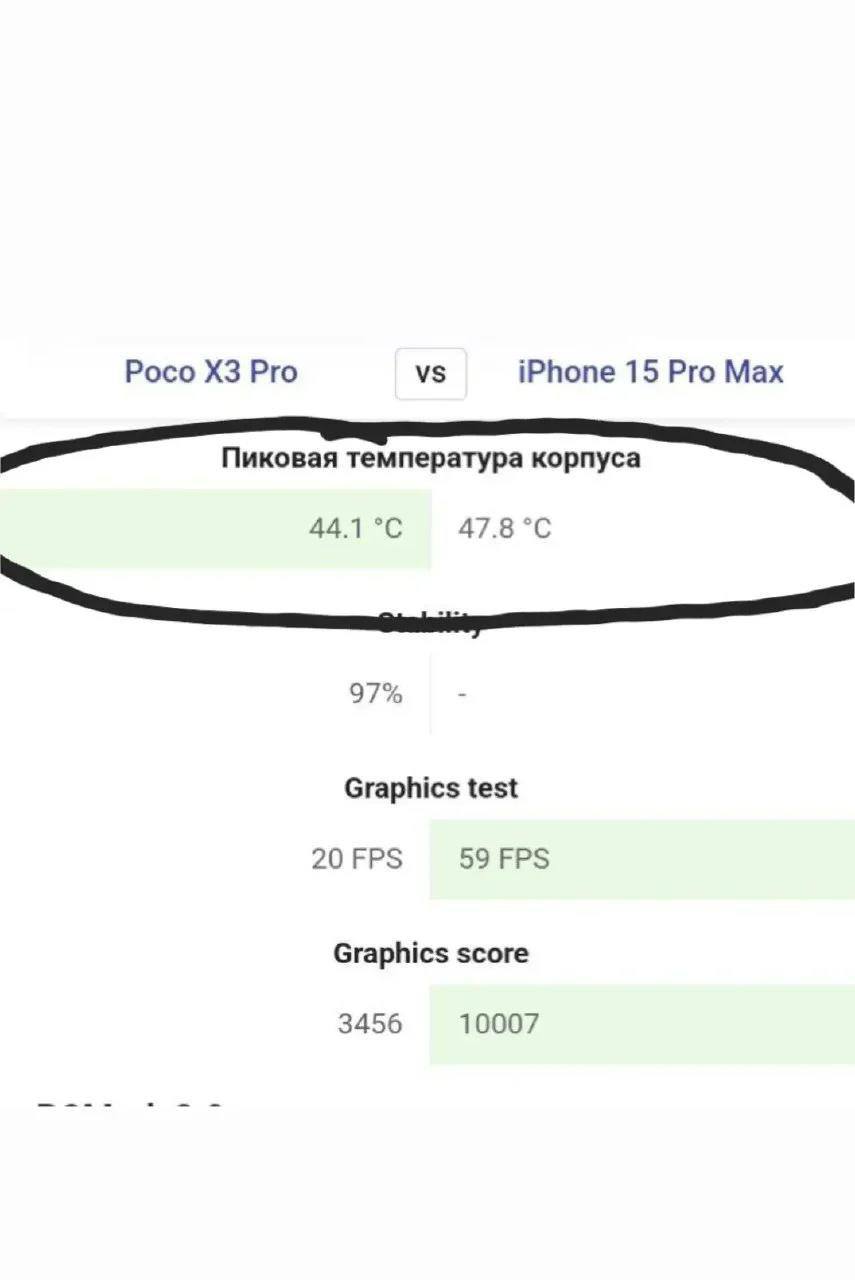Open the Poco X3 Pro device link
Viewport: 855px width, 1280px height.
[x=211, y=372]
